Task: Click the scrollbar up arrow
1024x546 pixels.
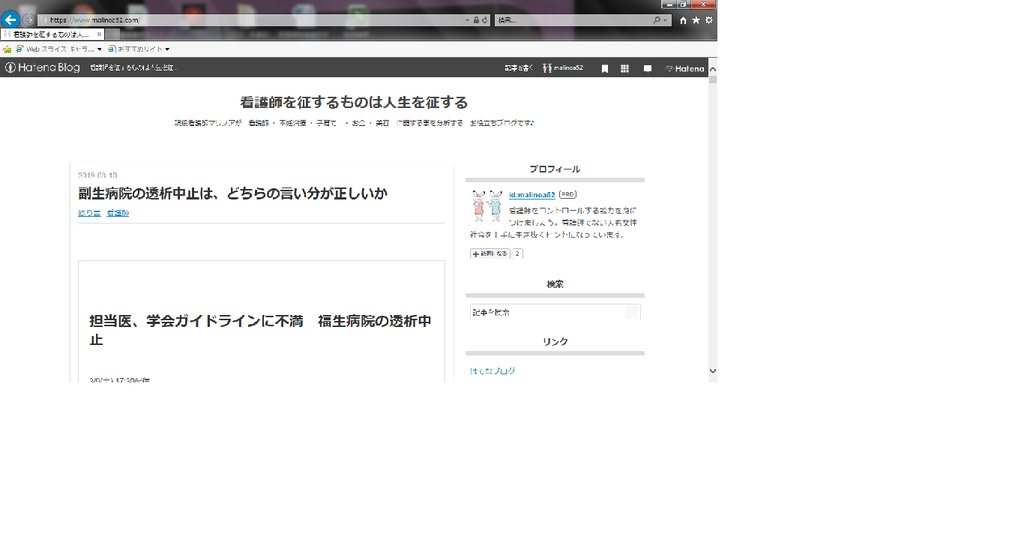Action: pyautogui.click(x=712, y=69)
